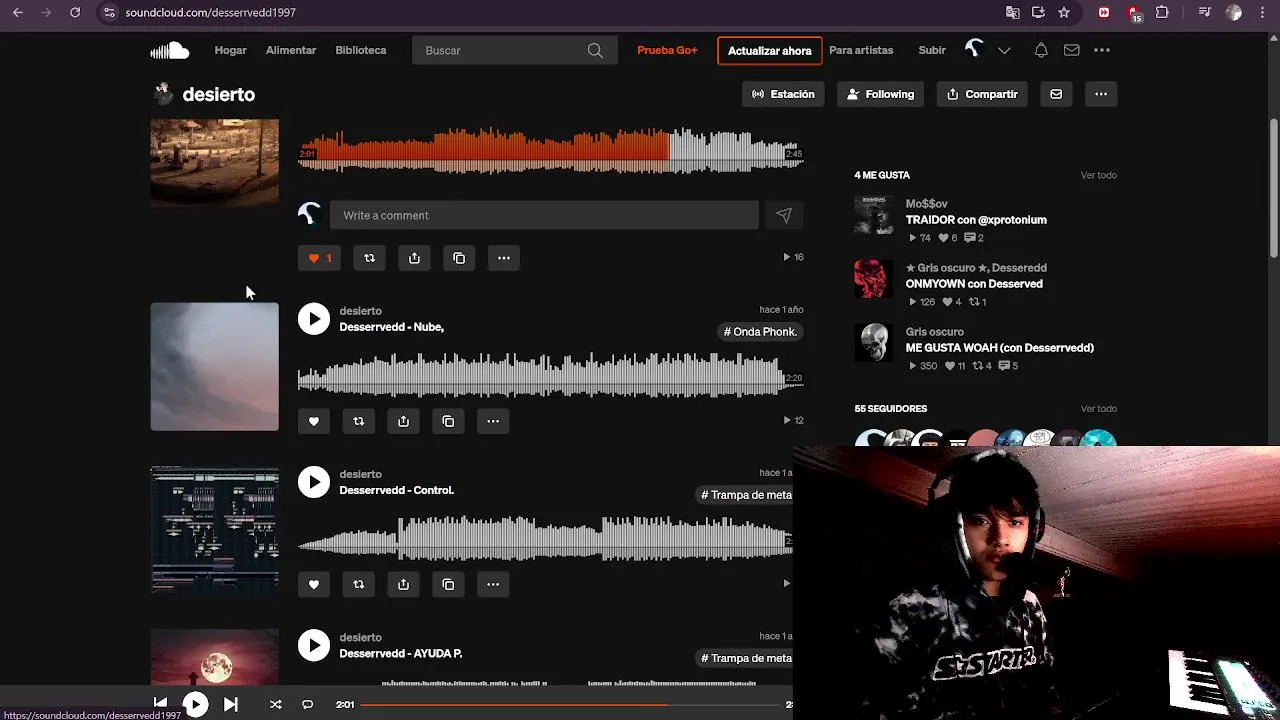Open Nube track cover thumbnail
The width and height of the screenshot is (1280, 720).
tap(215, 367)
